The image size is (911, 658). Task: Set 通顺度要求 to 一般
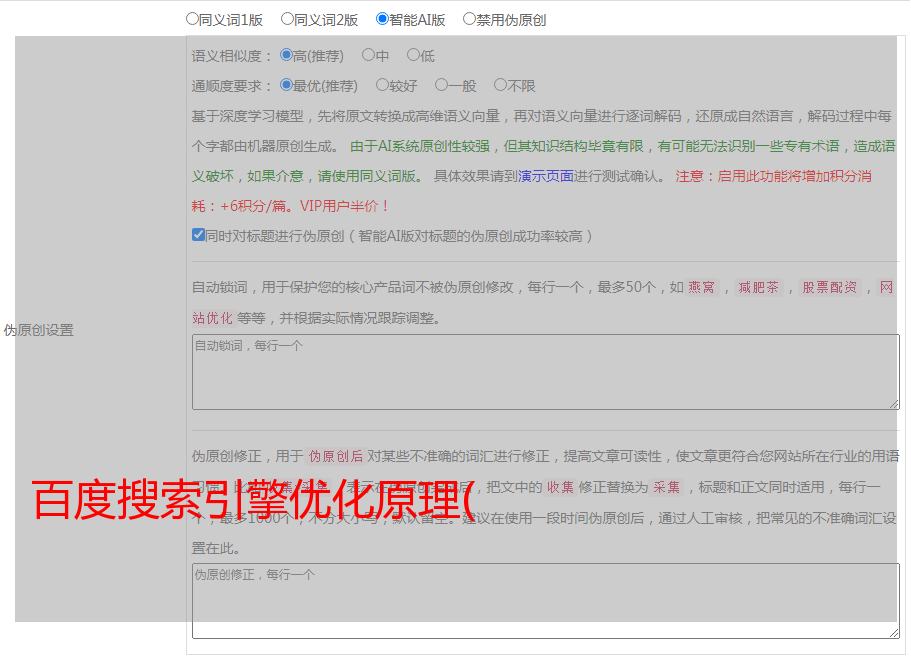tap(442, 85)
